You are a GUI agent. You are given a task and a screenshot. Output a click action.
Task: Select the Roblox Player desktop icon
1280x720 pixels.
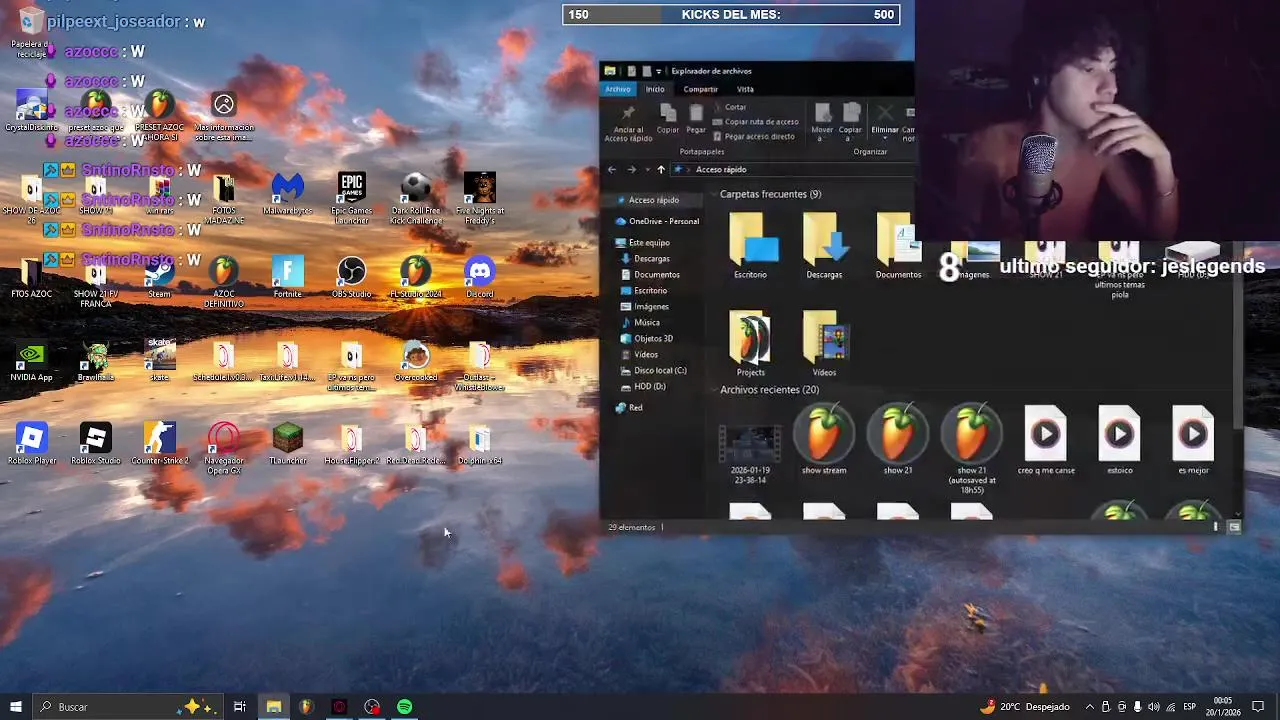click(31, 444)
